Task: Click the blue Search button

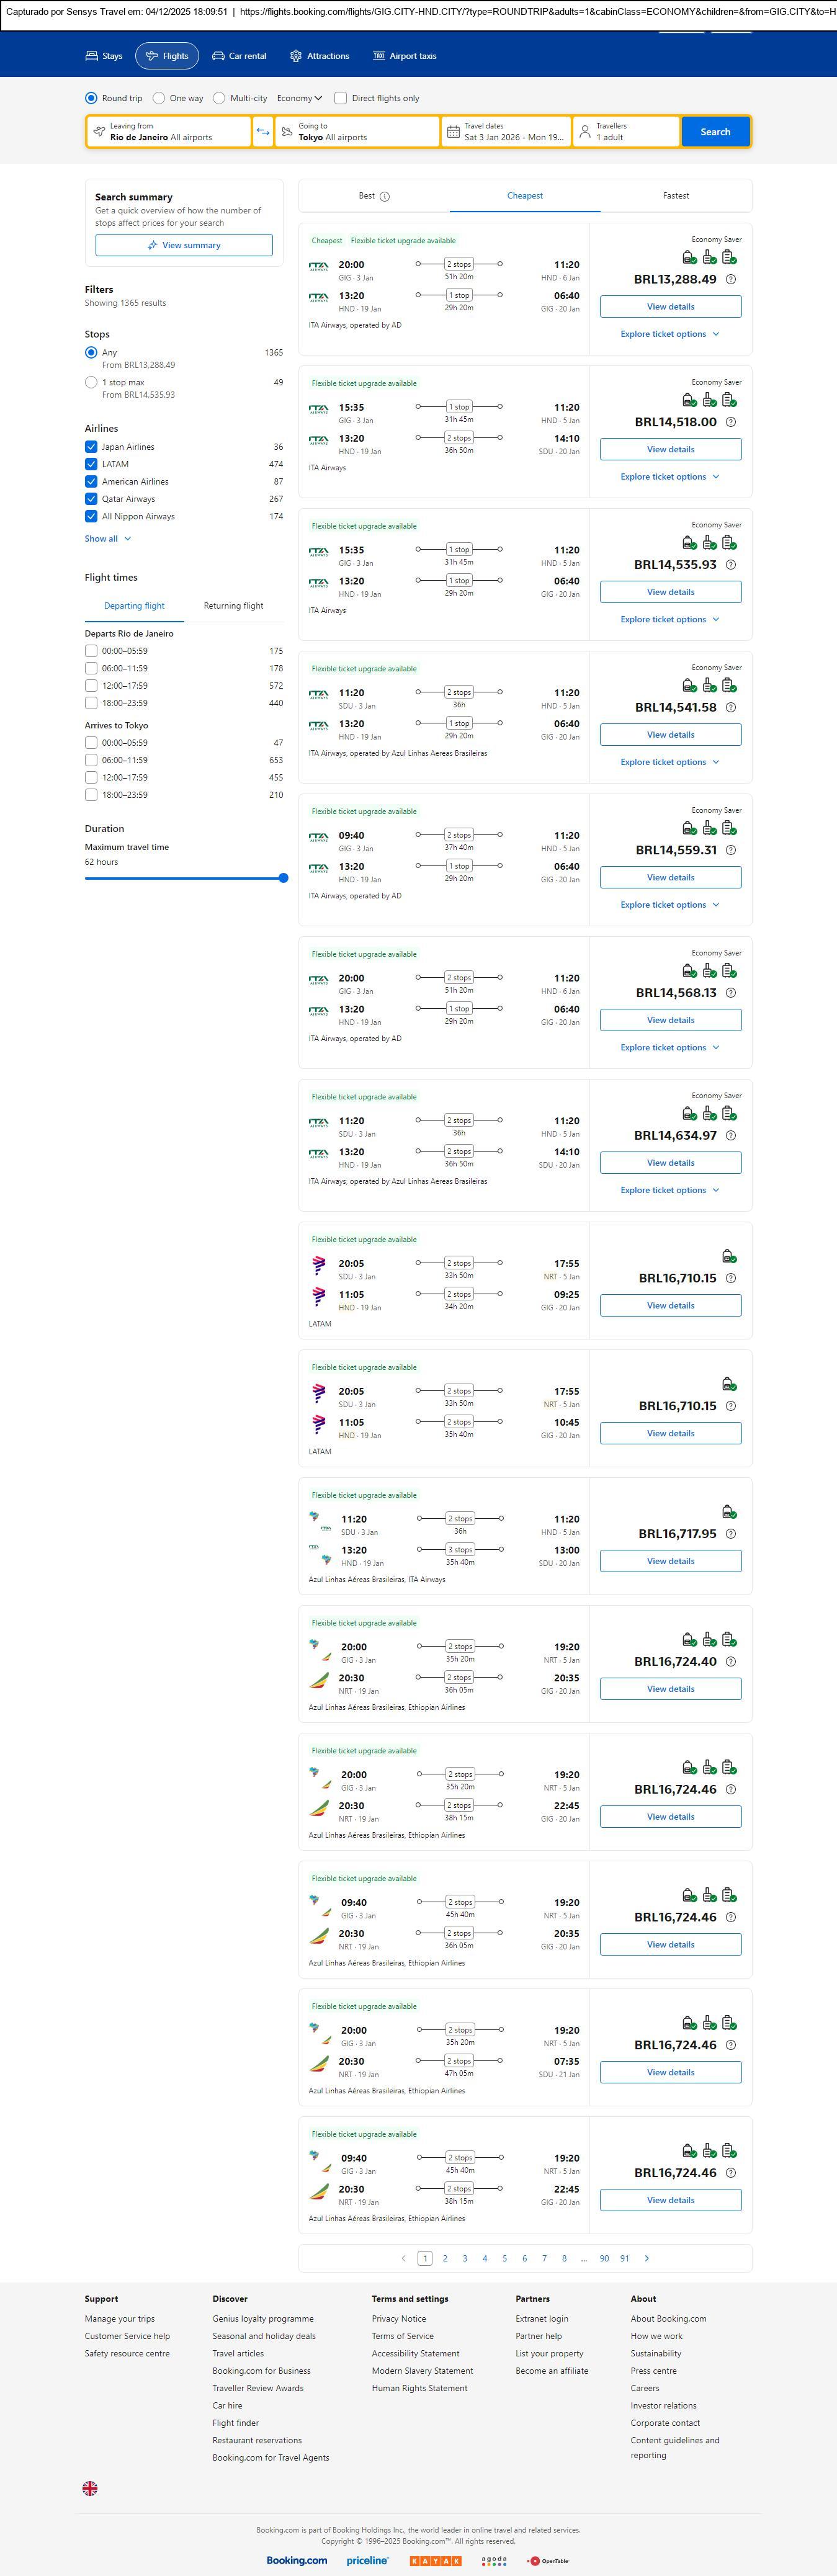Action: [715, 132]
